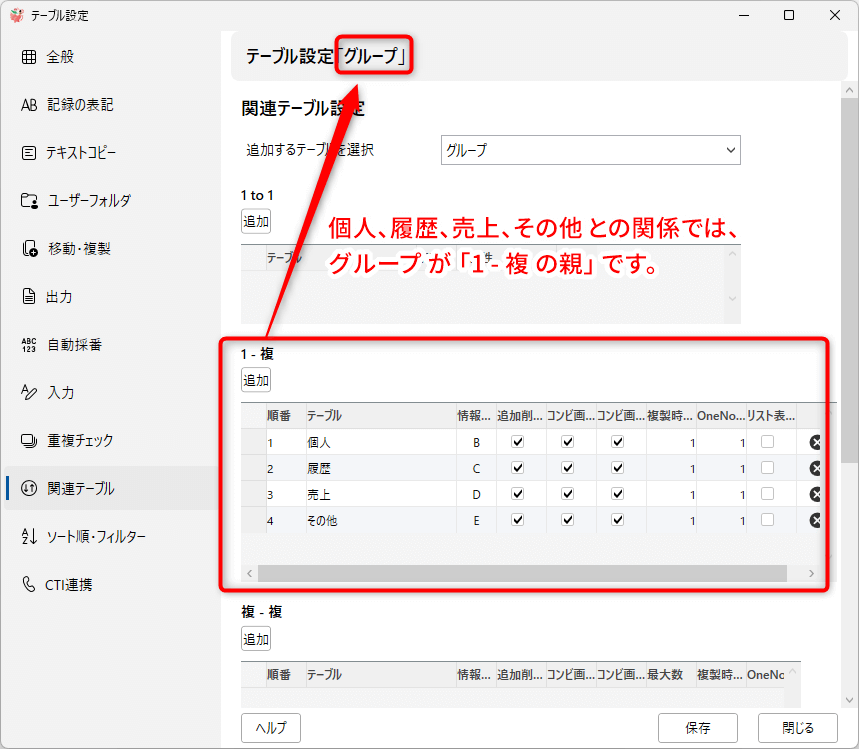Click the 記録の表記 AB icon
Image resolution: width=859 pixels, height=749 pixels.
[29, 105]
